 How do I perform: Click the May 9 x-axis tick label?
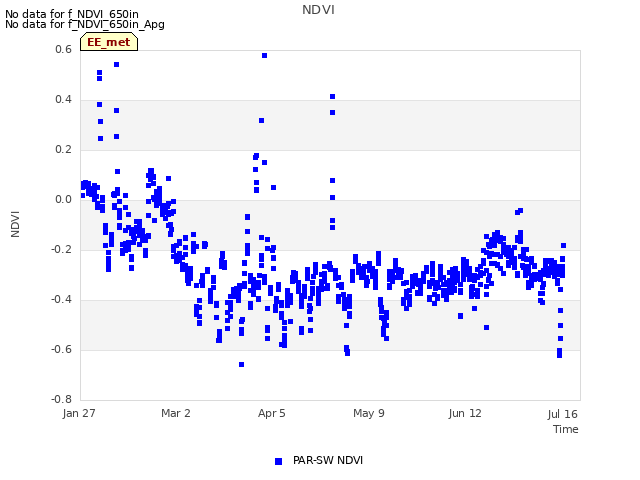tap(369, 413)
